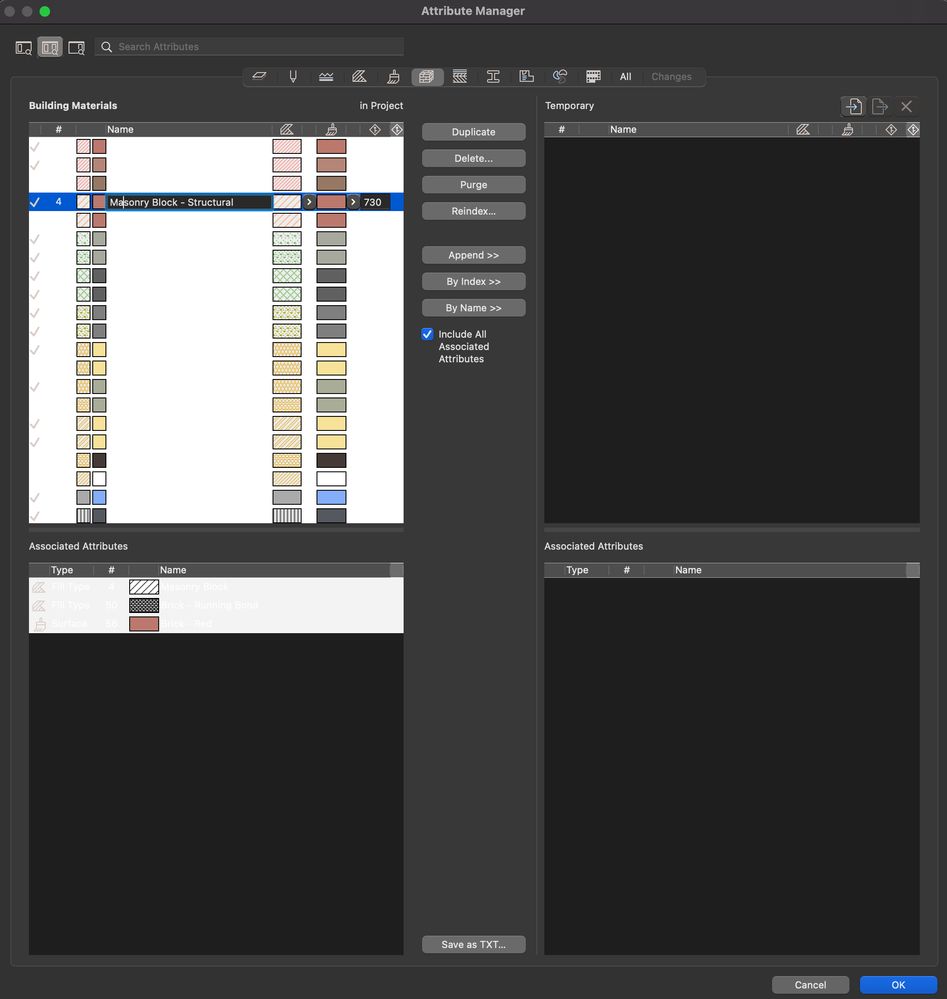Click Temporary list collision detection header icon
Viewport: 947px width, 999px height.
click(x=913, y=129)
